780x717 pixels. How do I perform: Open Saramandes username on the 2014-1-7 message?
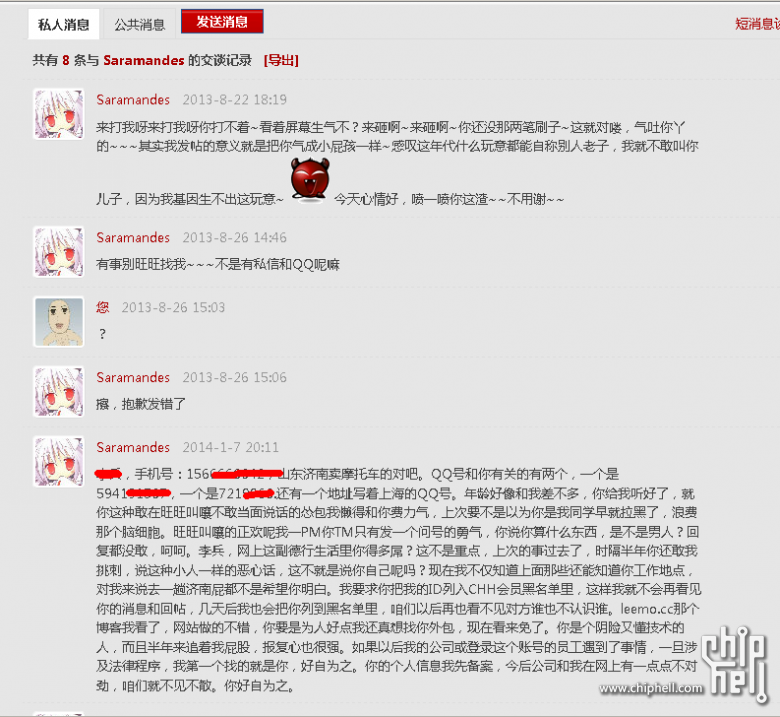coord(133,447)
